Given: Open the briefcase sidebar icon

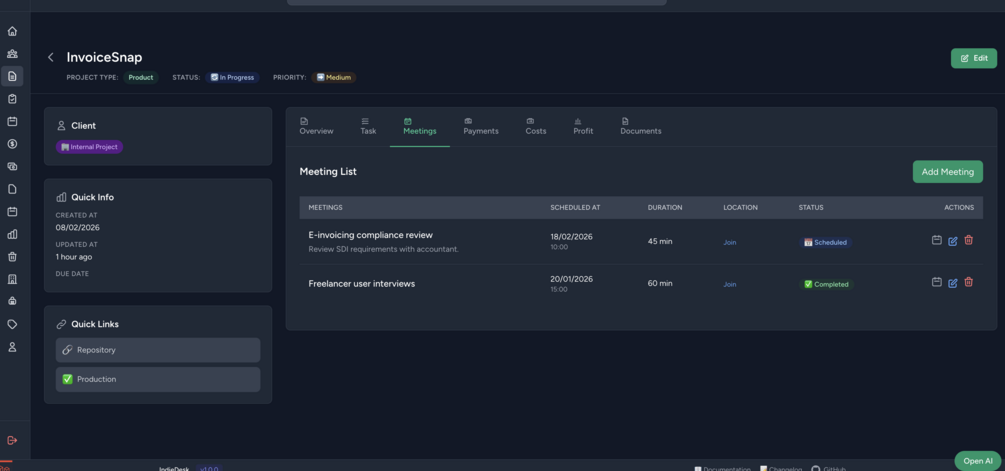Looking at the screenshot, I should coord(12,301).
